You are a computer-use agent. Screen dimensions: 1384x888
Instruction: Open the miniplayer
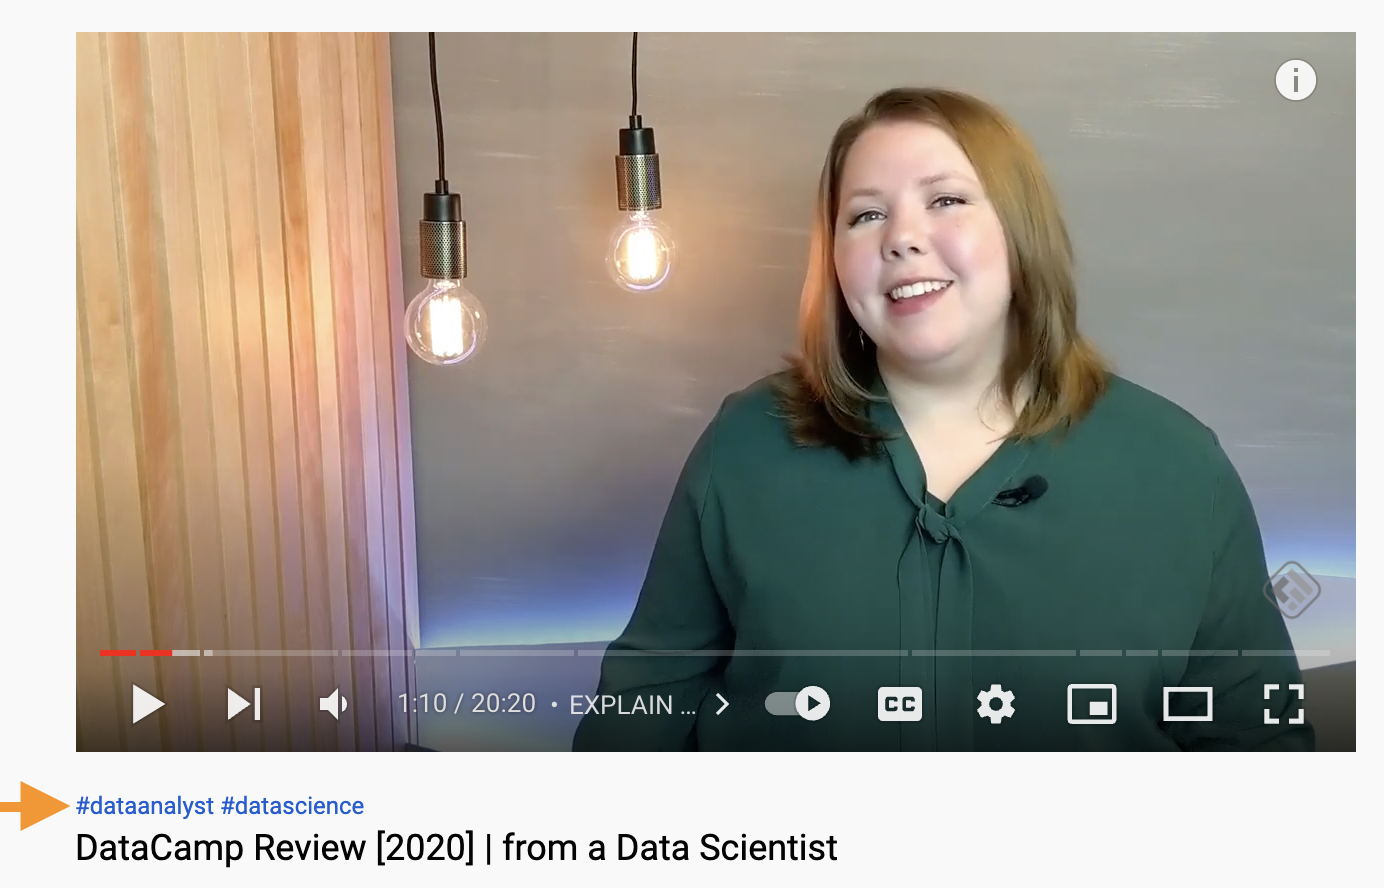point(1092,704)
